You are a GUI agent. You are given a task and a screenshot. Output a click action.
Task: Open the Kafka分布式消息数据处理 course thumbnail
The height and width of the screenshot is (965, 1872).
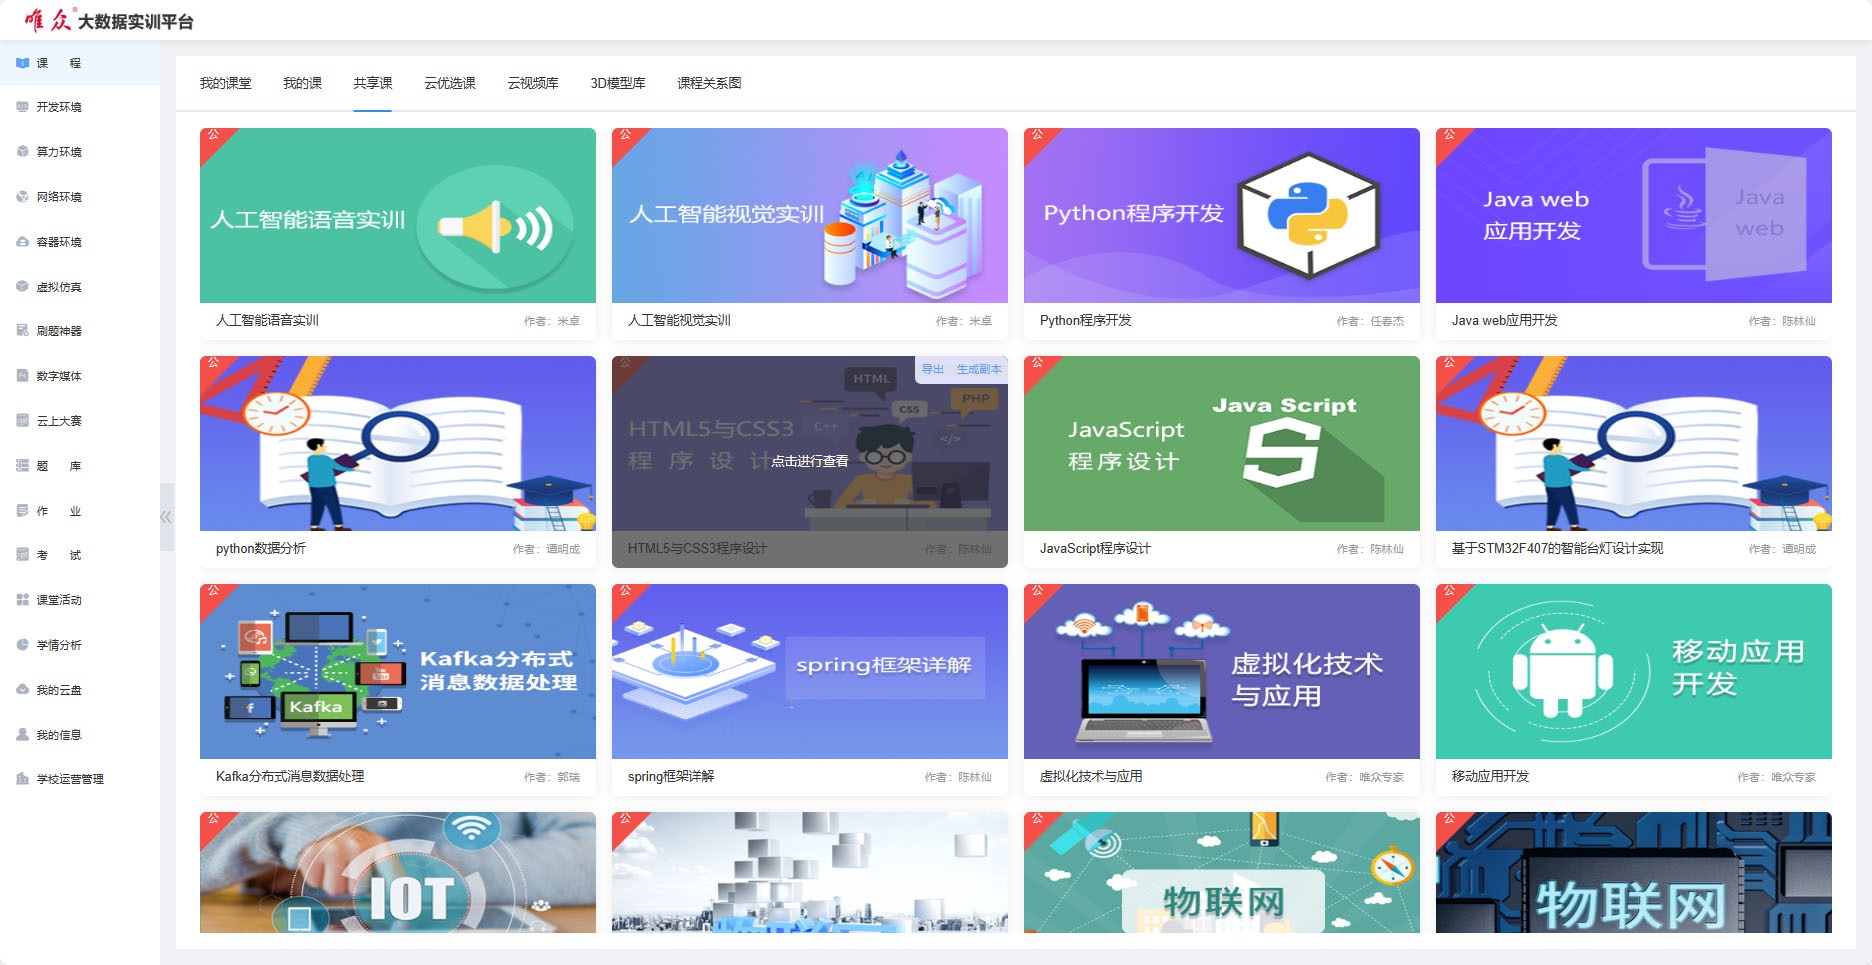397,671
